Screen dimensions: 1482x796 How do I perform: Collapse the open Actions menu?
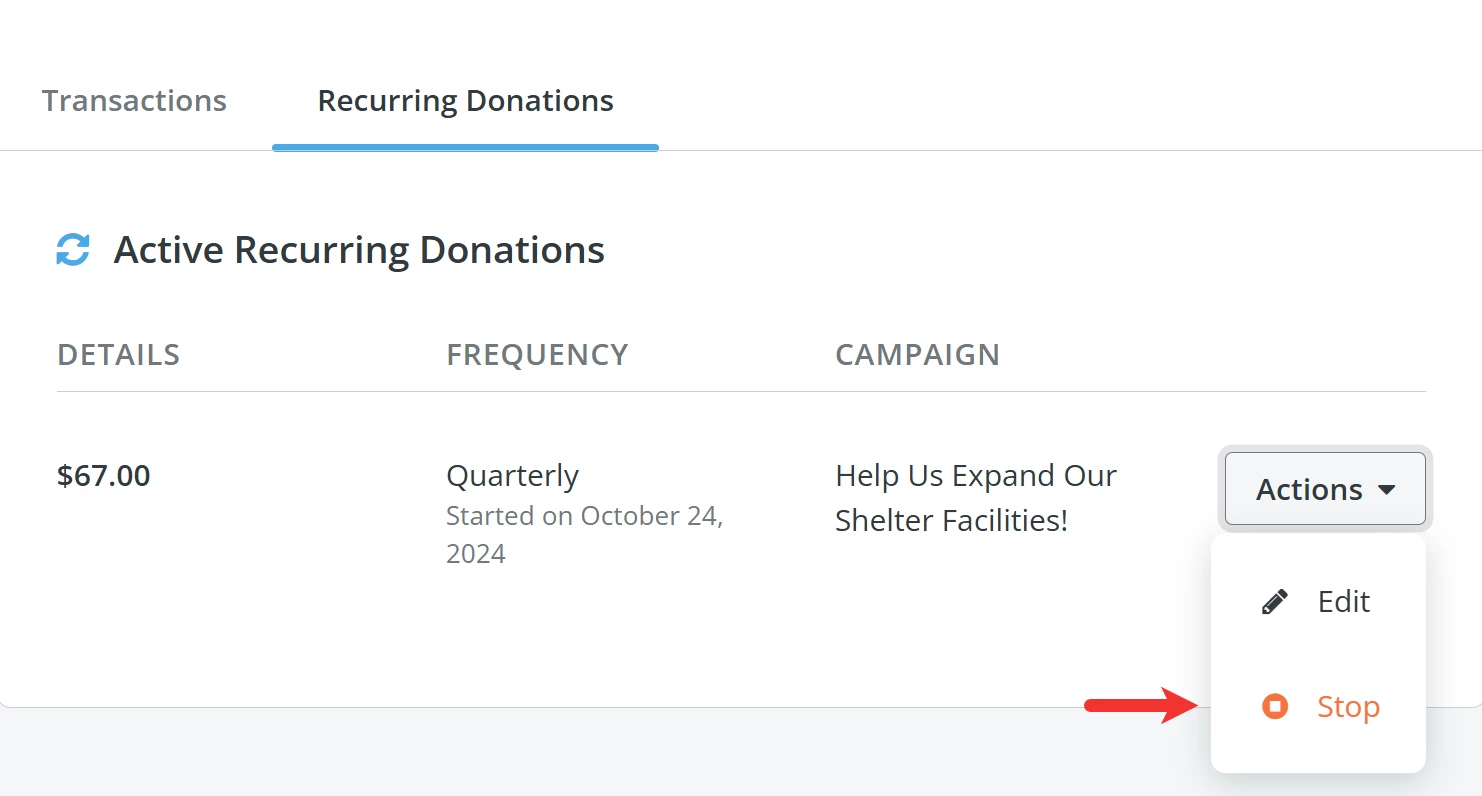[x=1324, y=489]
